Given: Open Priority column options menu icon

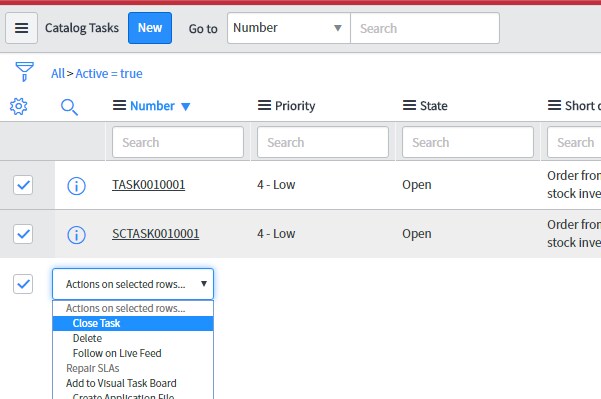Looking at the screenshot, I should 264,105.
